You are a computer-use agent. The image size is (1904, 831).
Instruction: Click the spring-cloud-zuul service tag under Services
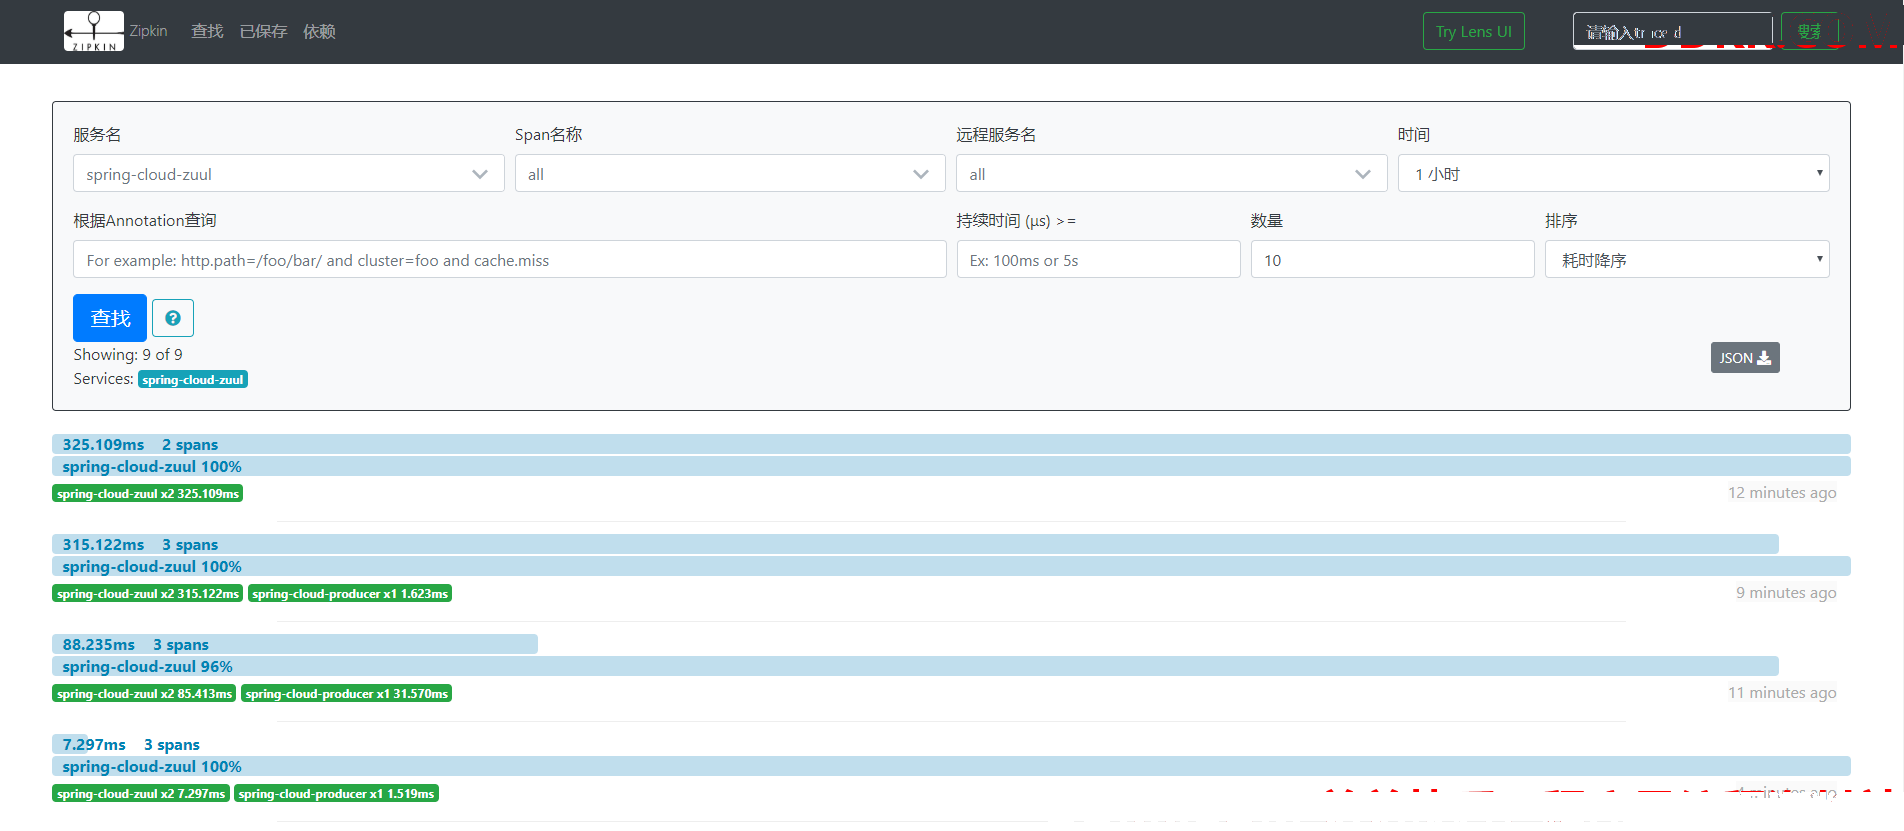click(x=193, y=379)
